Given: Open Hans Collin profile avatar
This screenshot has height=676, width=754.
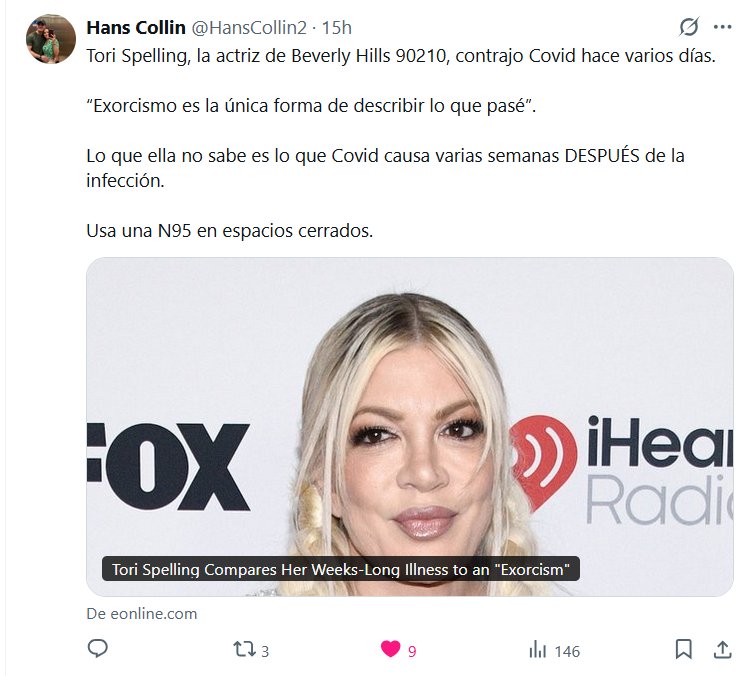Looking at the screenshot, I should tap(51, 39).
